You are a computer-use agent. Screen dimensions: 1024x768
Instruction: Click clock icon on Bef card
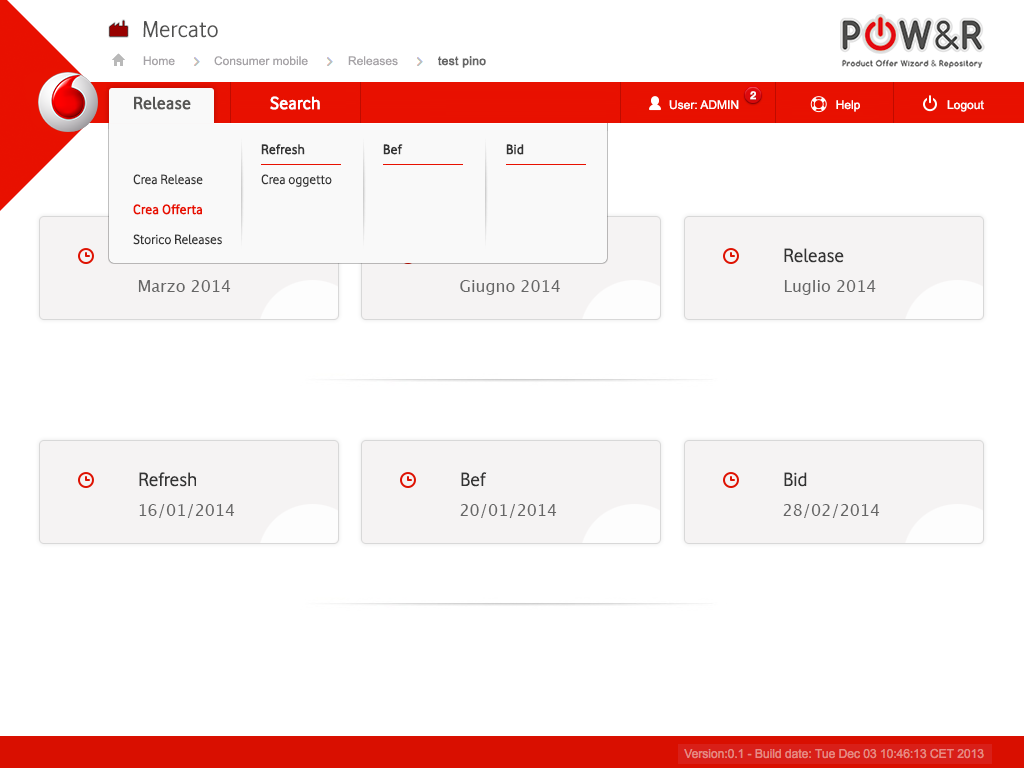point(408,480)
